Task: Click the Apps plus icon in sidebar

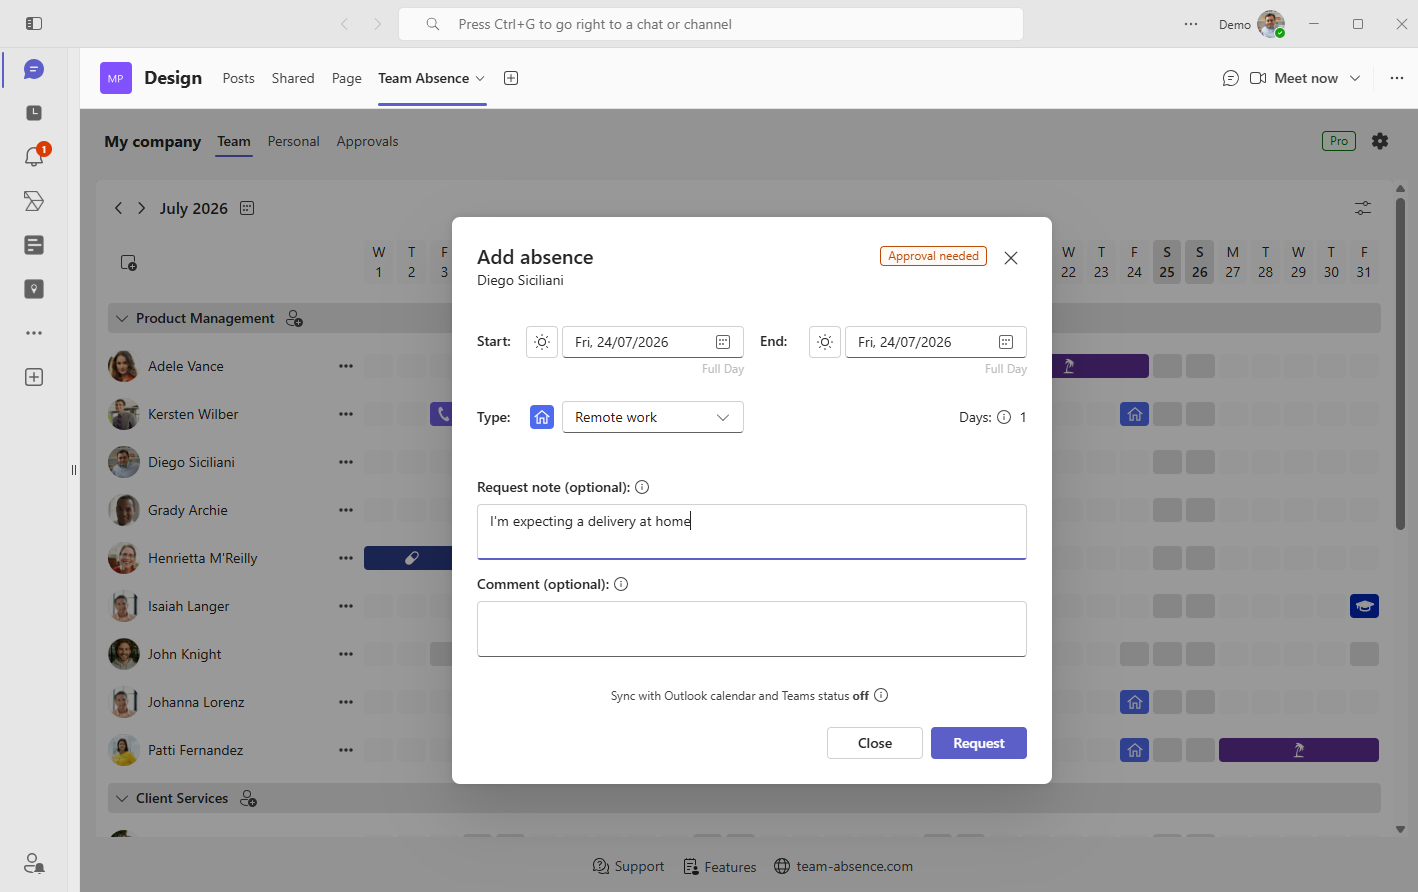Action: click(34, 377)
